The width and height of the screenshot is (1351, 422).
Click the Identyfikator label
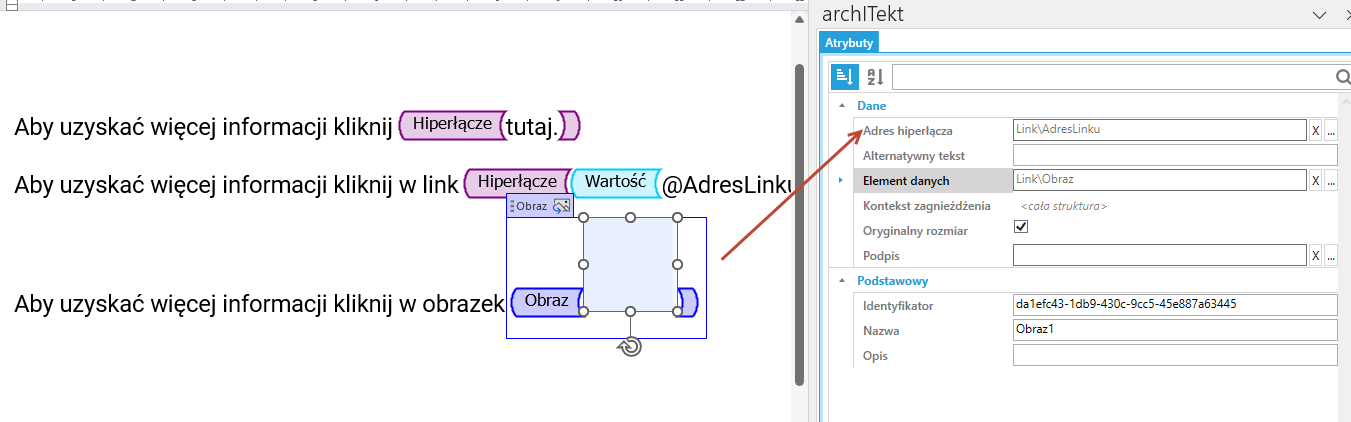[x=898, y=305]
